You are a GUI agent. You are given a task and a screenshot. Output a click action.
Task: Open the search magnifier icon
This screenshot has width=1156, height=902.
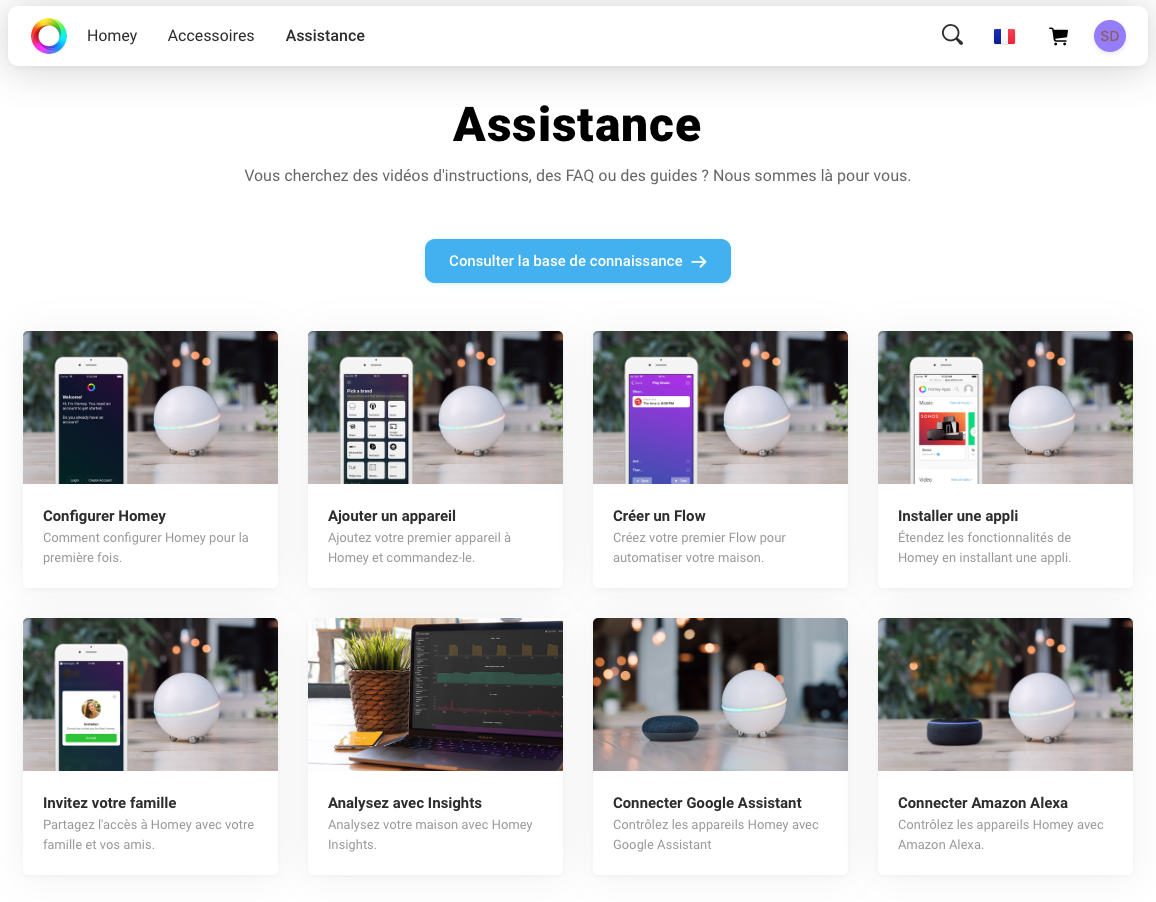pos(951,34)
